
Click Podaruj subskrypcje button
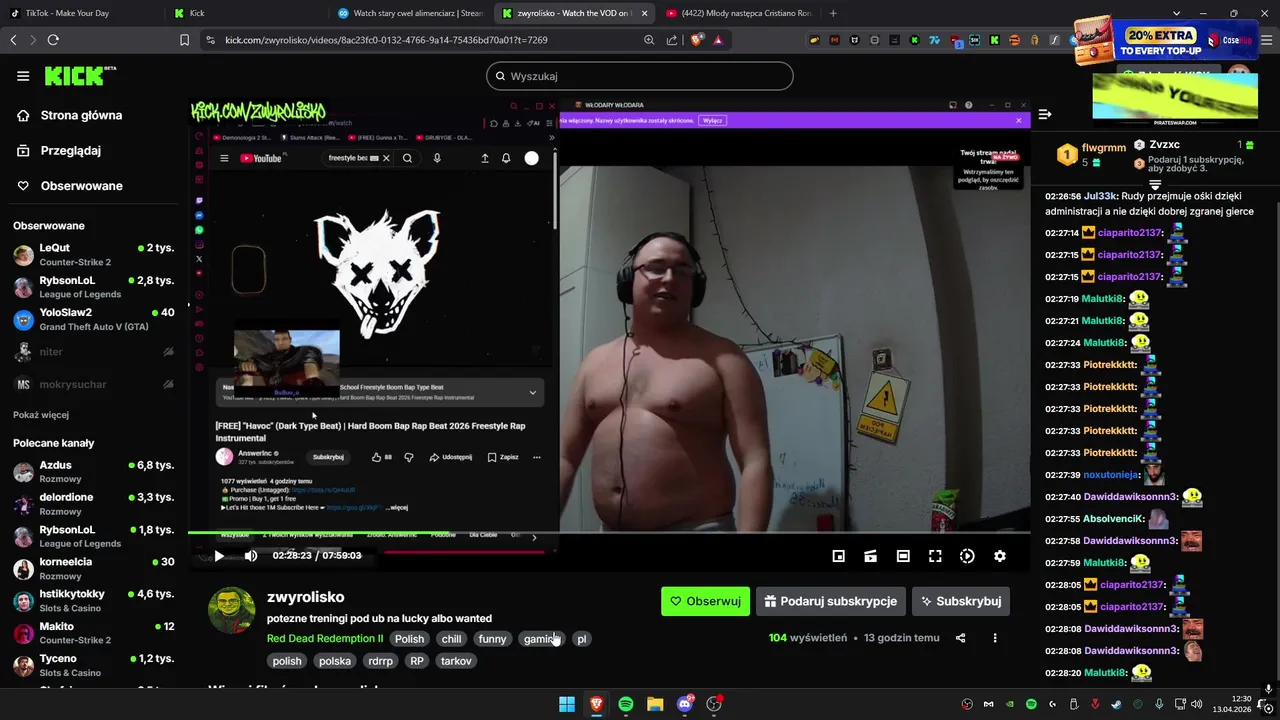click(830, 601)
